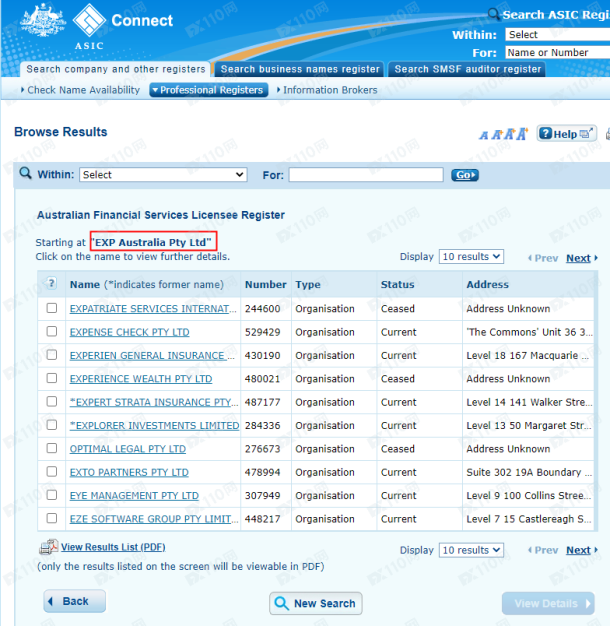Expand Information Brokers menu
610x626 pixels.
tap(327, 90)
